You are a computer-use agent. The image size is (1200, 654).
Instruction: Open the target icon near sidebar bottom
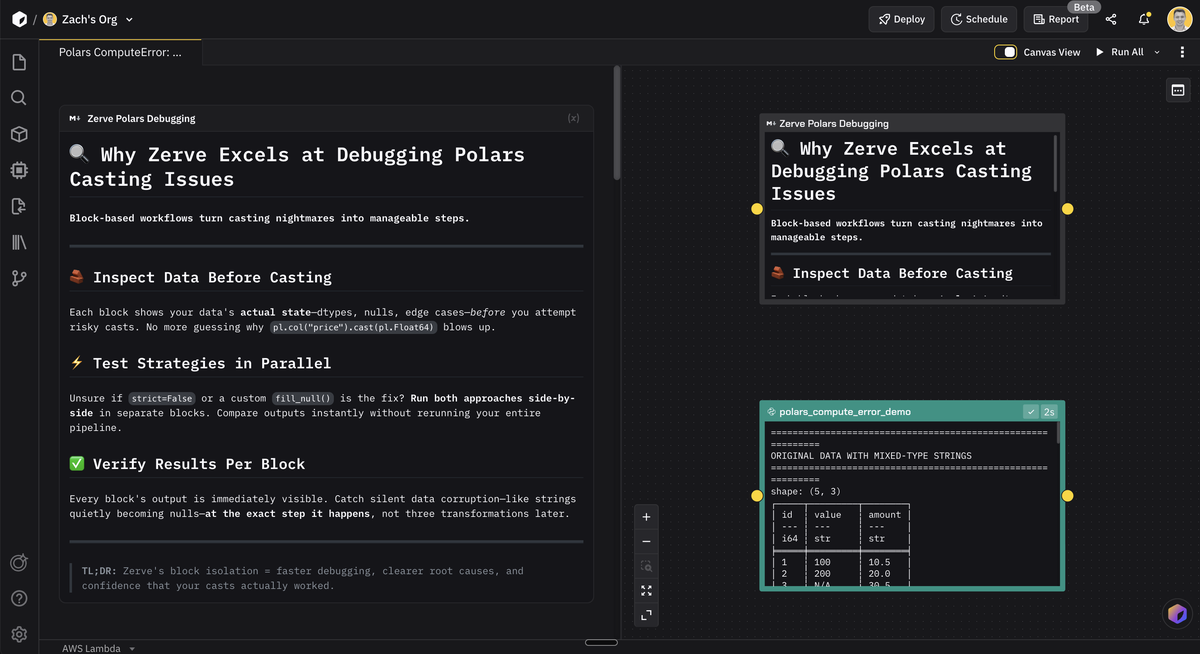[x=19, y=562]
